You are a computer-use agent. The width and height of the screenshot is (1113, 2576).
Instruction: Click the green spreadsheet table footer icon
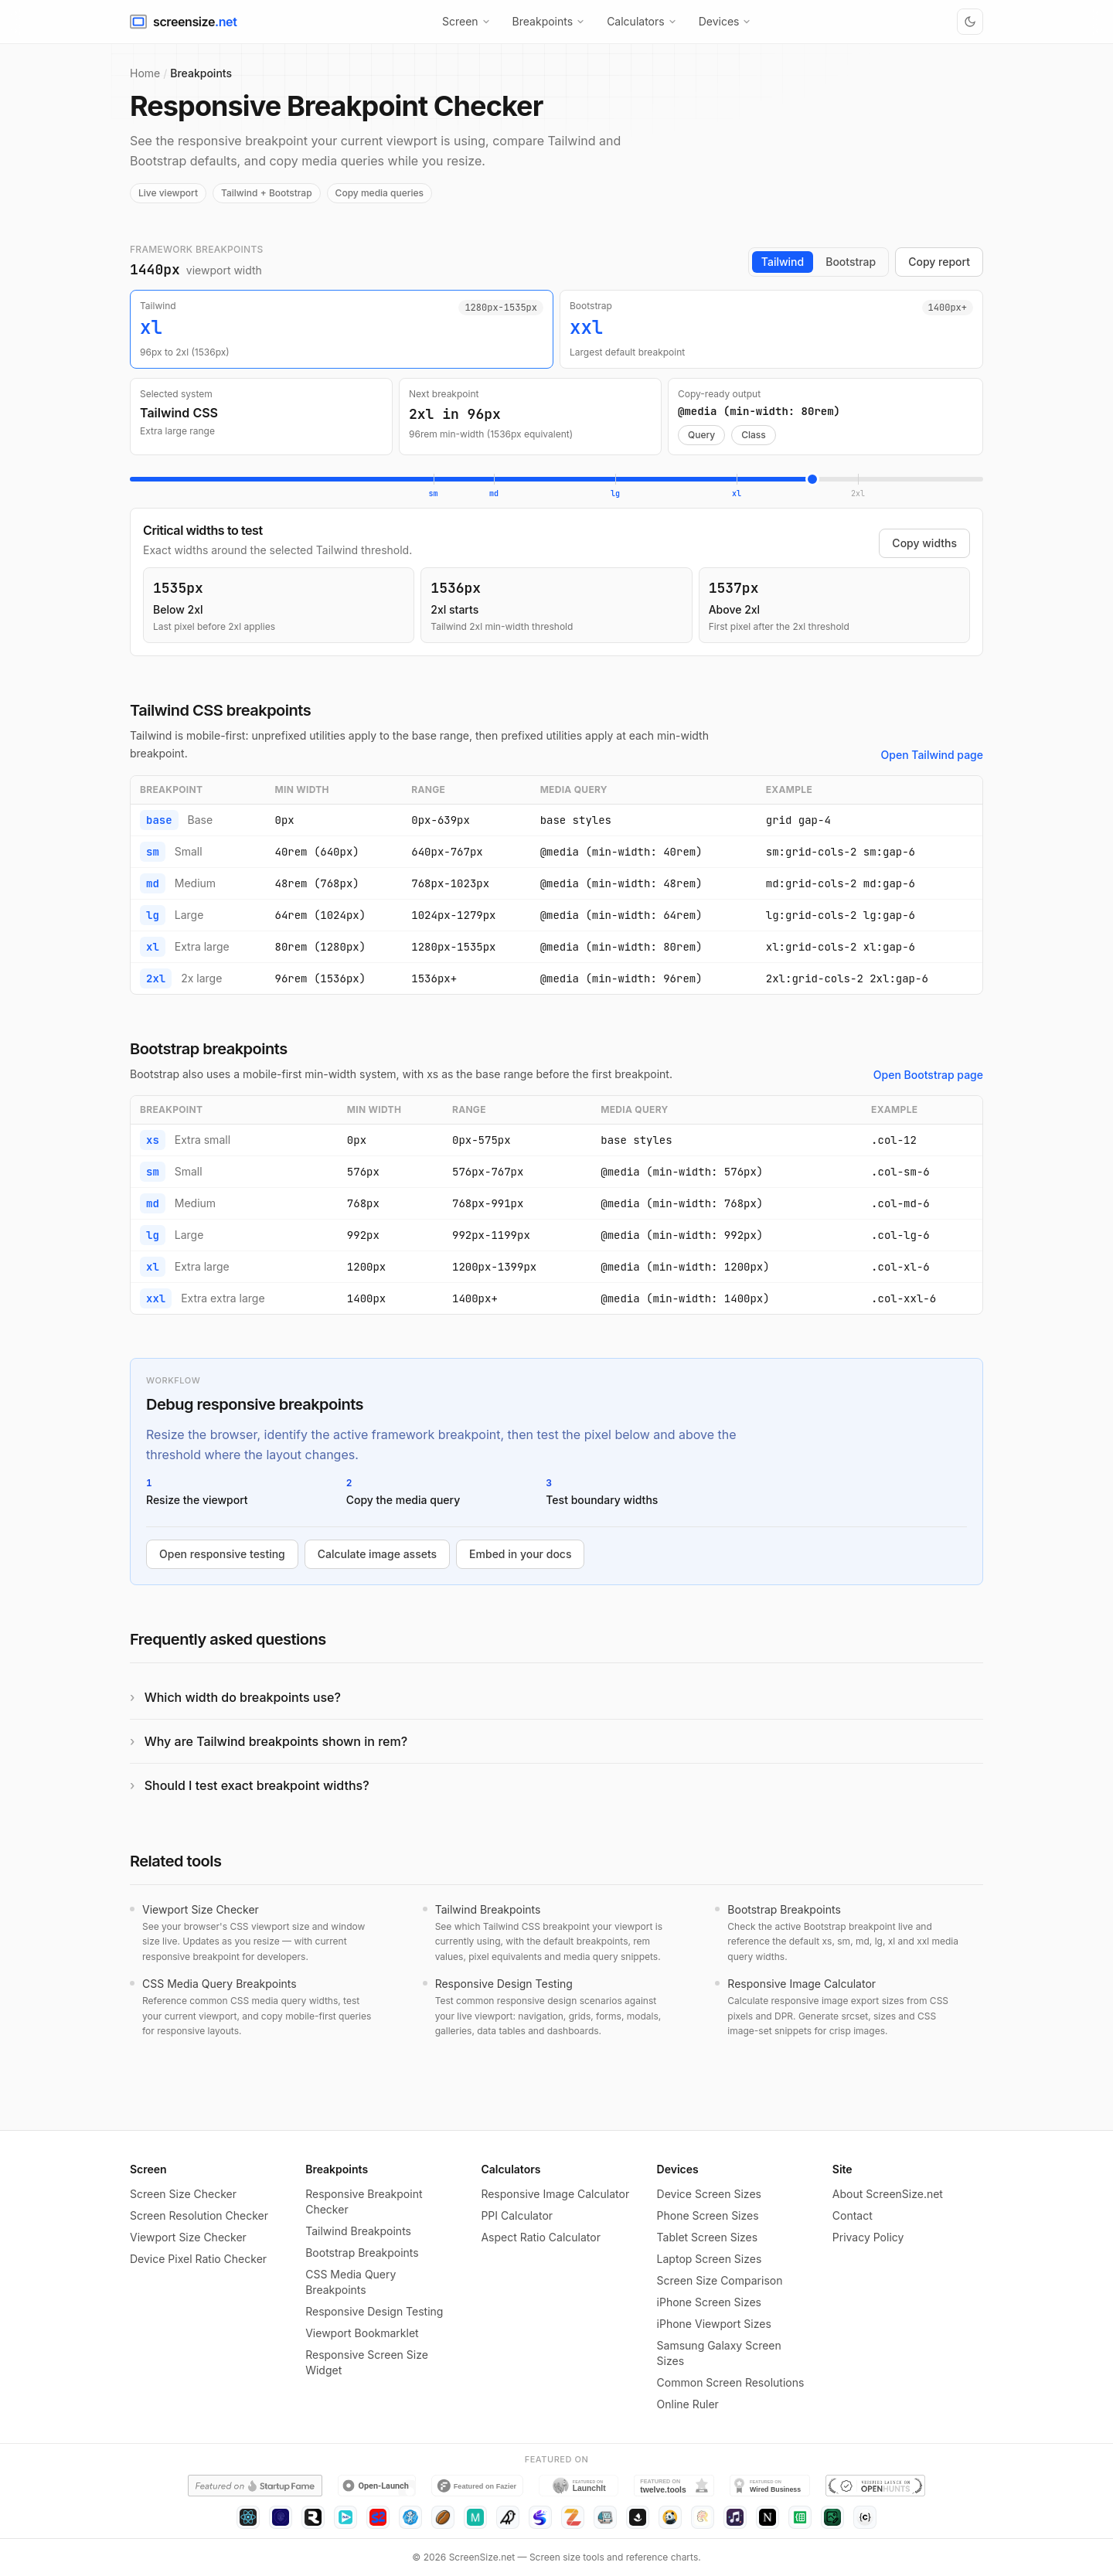coord(800,2517)
